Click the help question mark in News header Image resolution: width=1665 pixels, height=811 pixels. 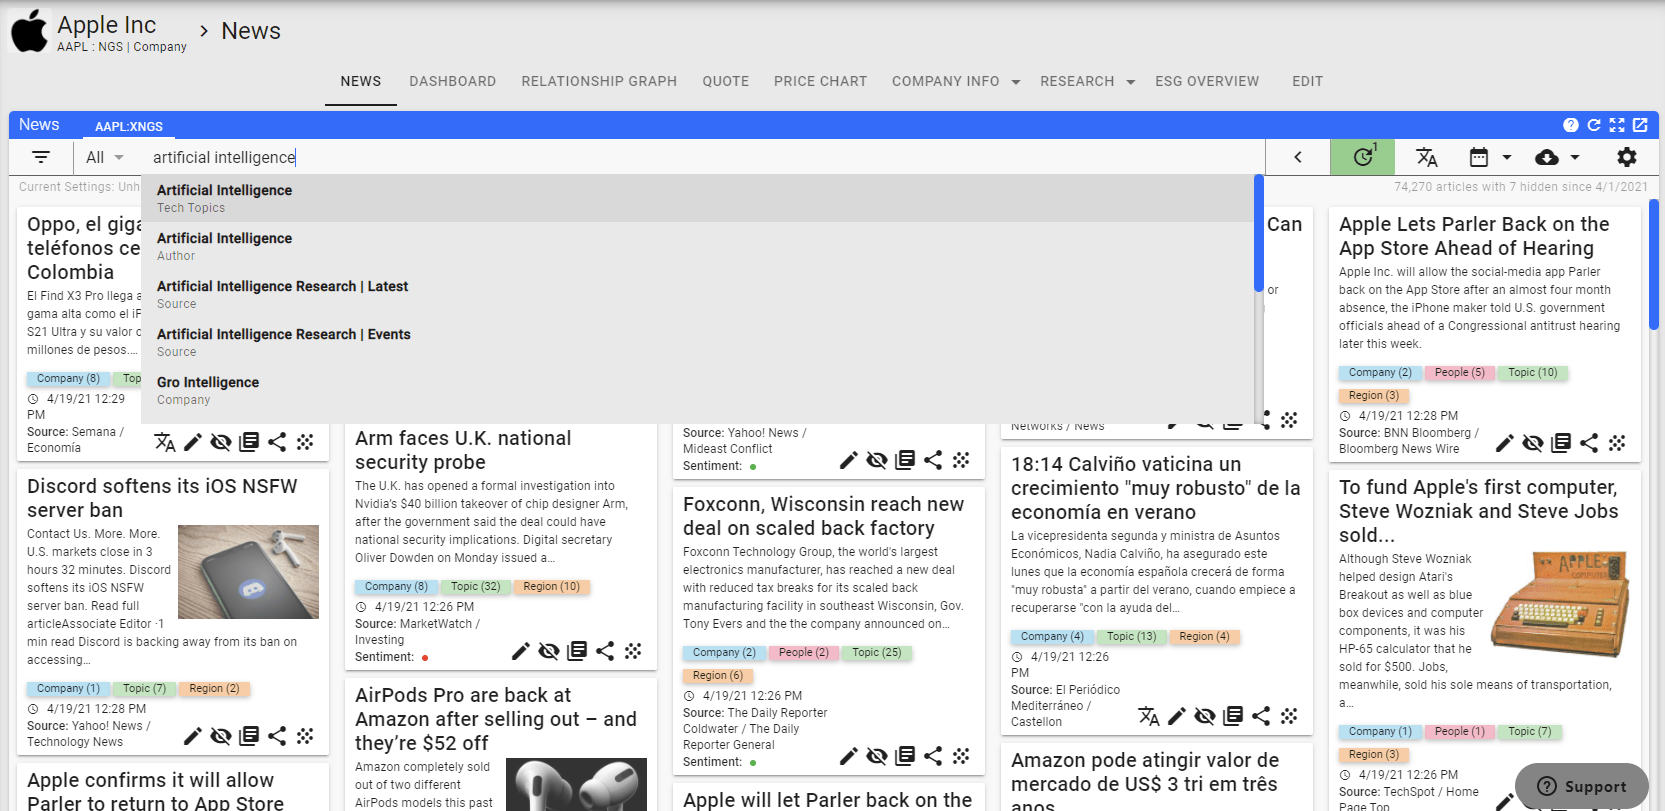pyautogui.click(x=1571, y=125)
